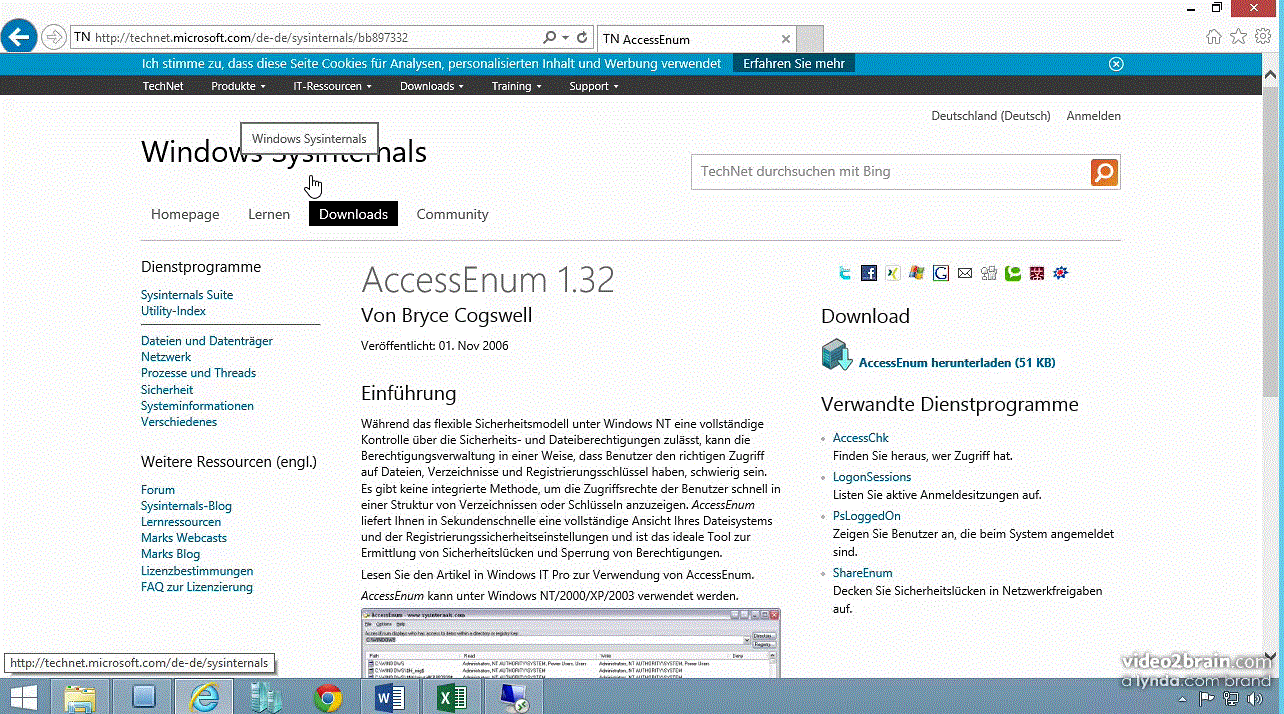Open the ShareEnum related tool link
This screenshot has height=714, width=1284.
[x=862, y=573]
